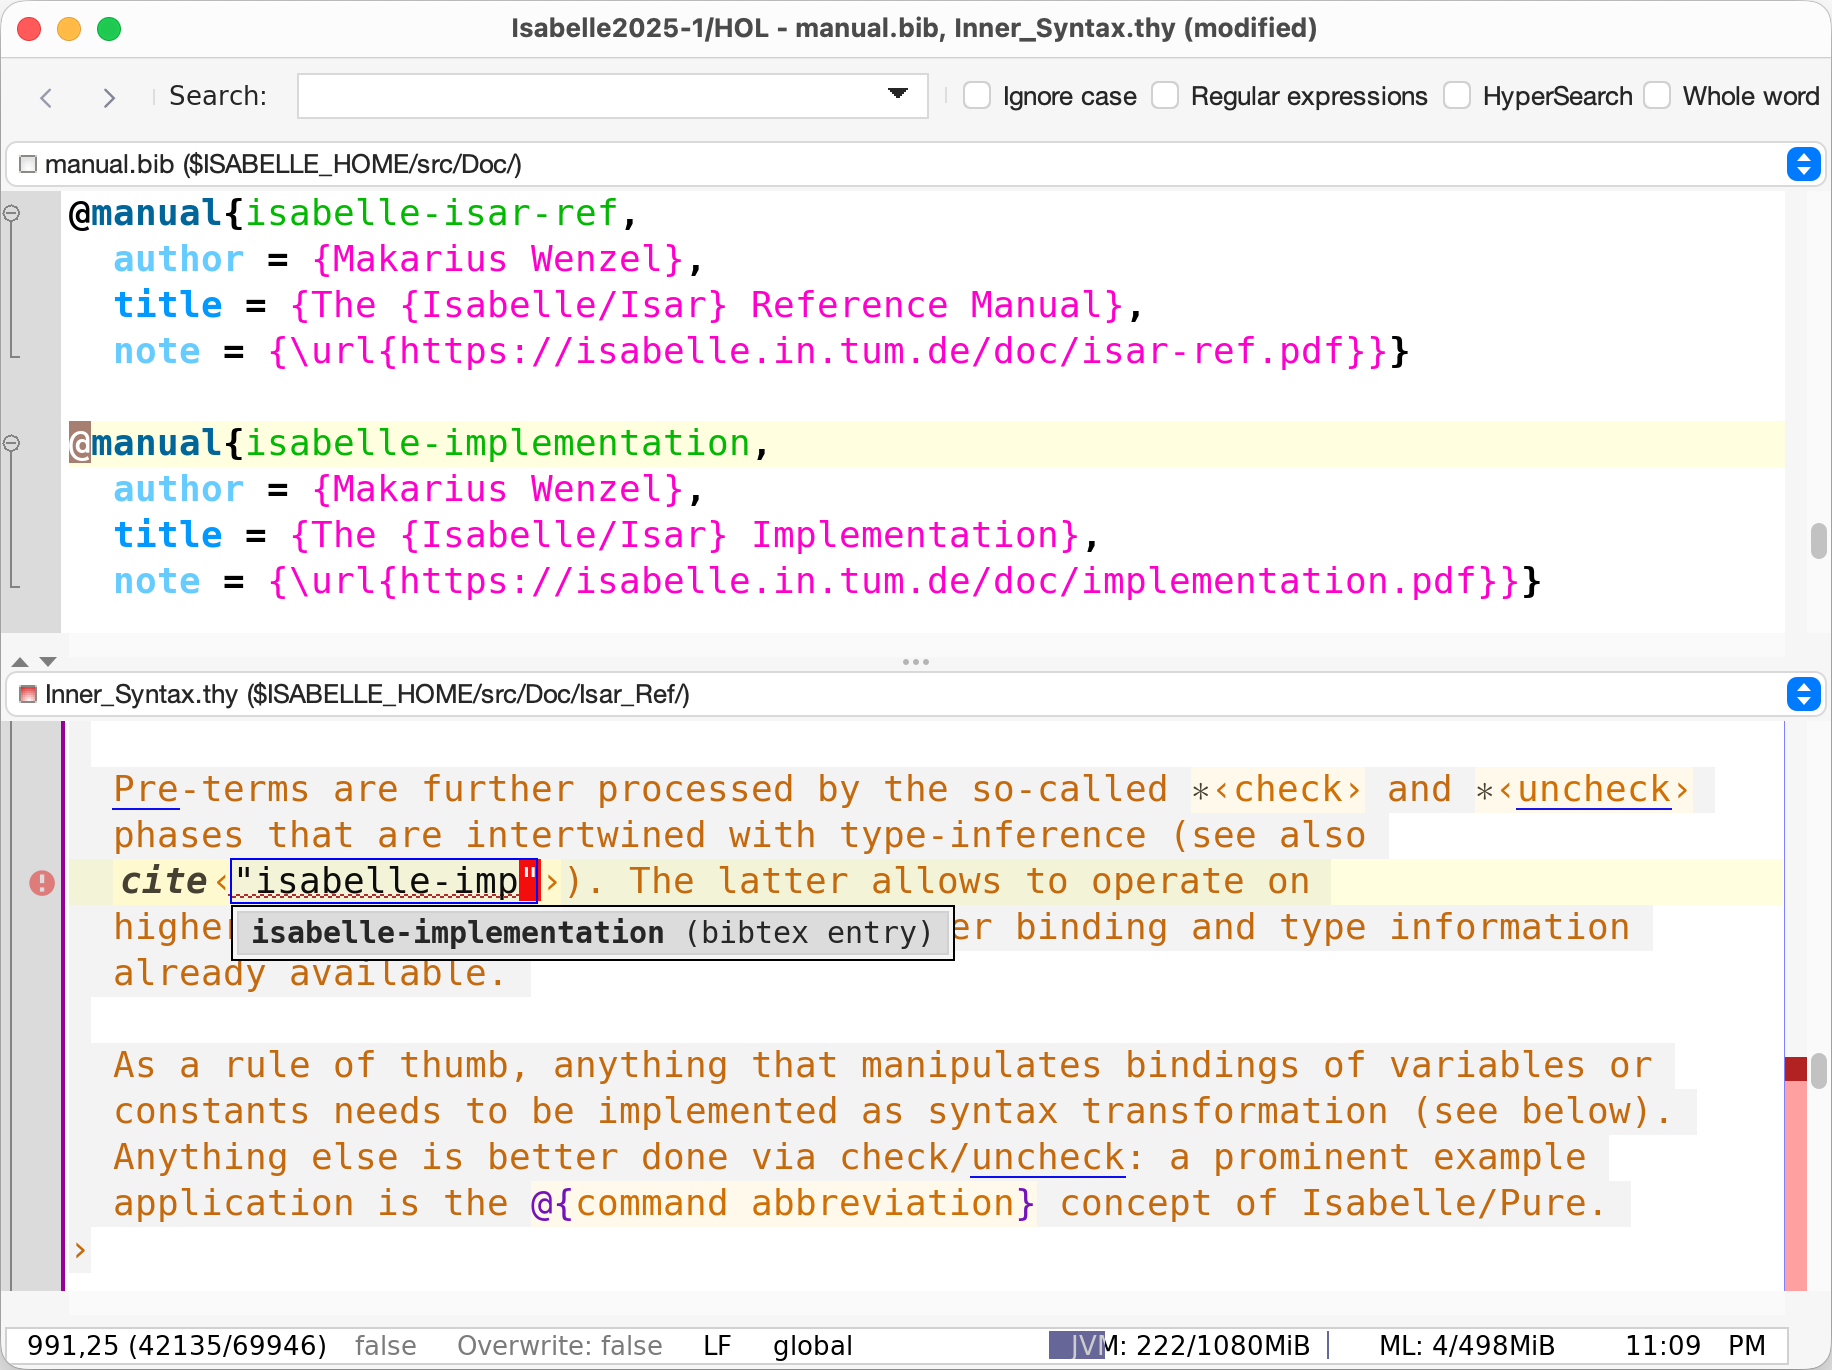Open the manual.bib buffer switcher dropdown
The width and height of the screenshot is (1832, 1370).
pyautogui.click(x=1803, y=164)
